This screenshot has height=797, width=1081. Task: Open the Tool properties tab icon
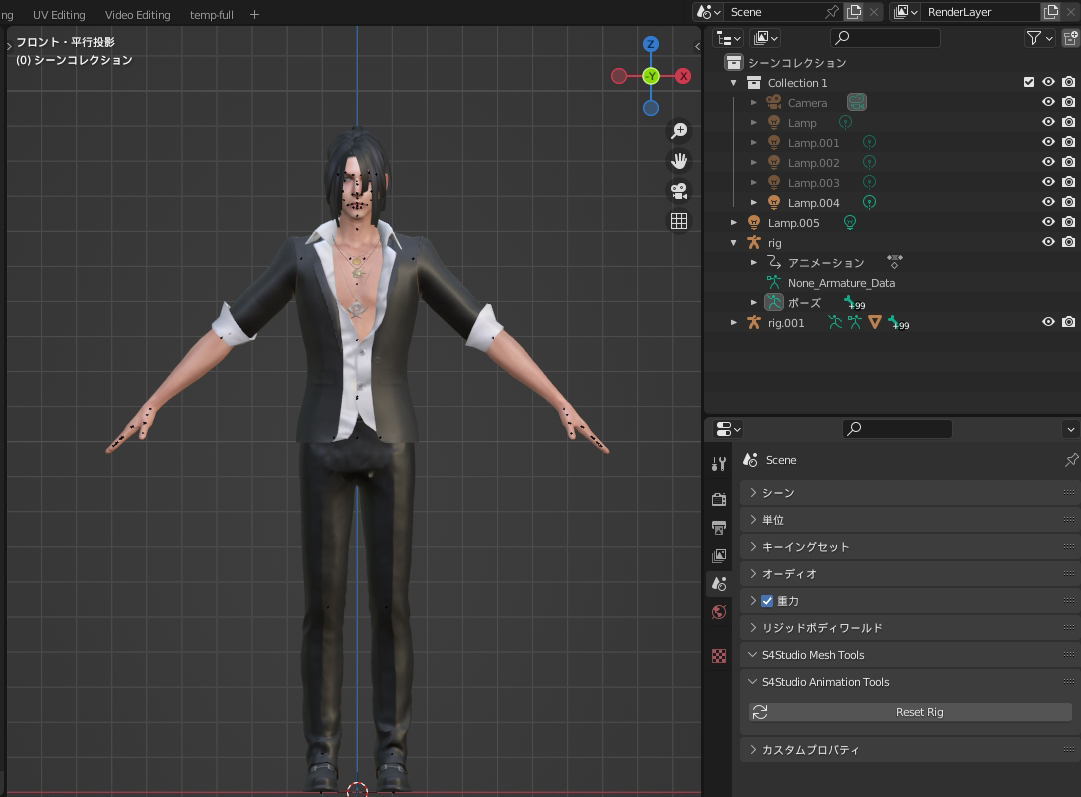tap(719, 464)
